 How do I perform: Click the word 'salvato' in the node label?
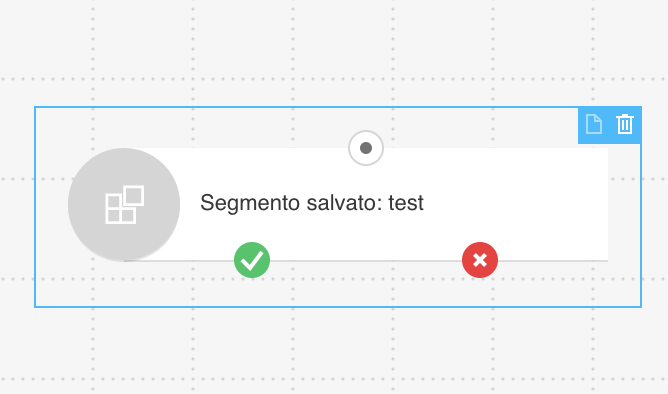pyautogui.click(x=341, y=203)
